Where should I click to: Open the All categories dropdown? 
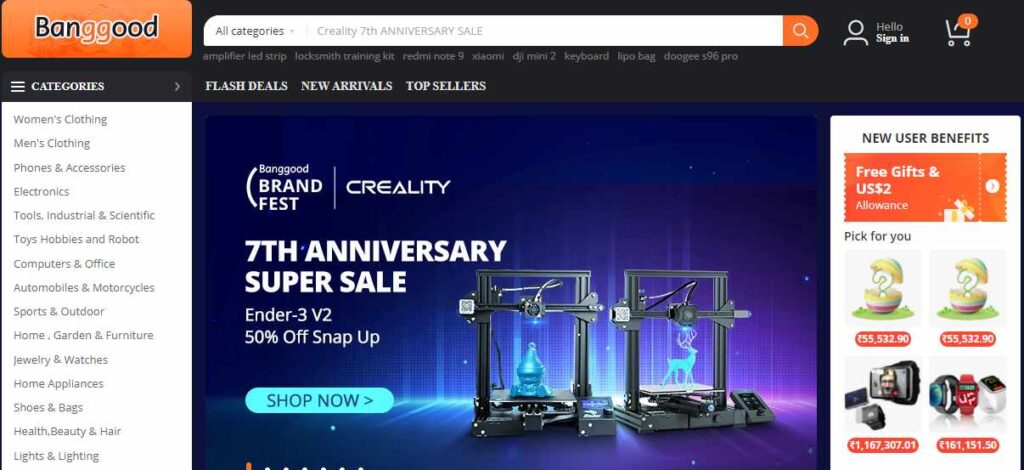tap(255, 31)
